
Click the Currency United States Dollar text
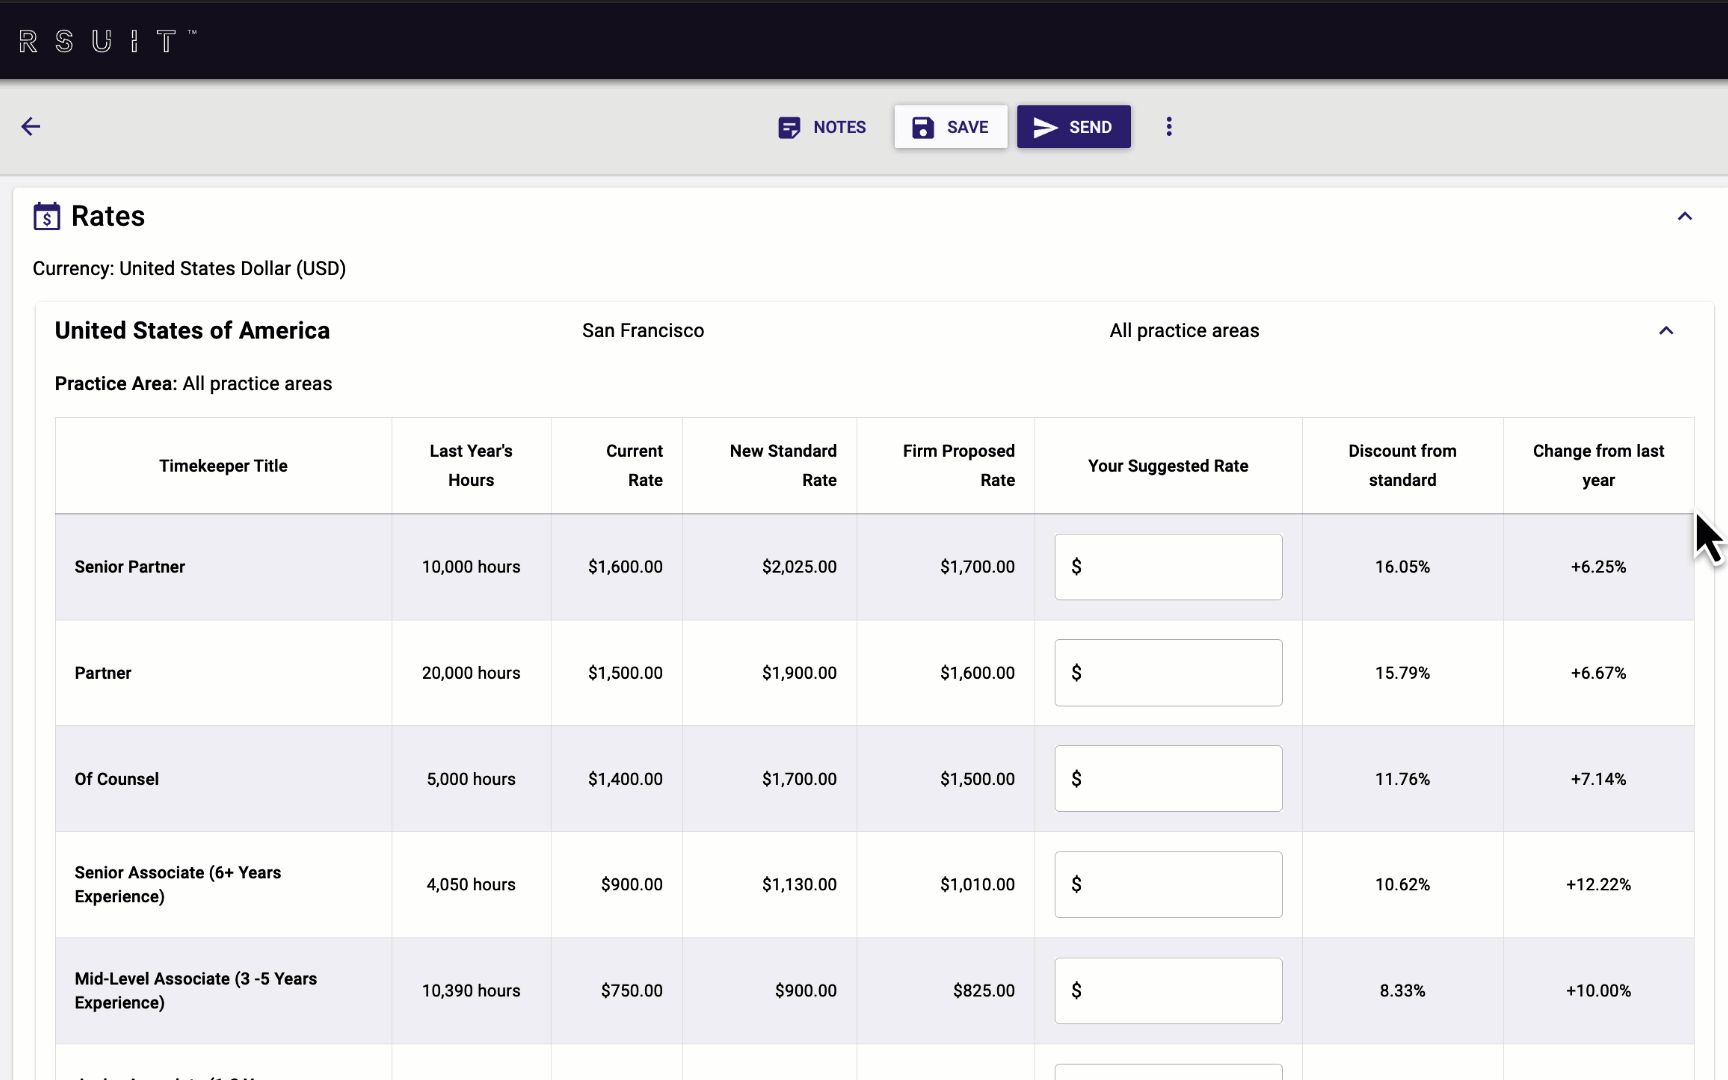click(189, 269)
